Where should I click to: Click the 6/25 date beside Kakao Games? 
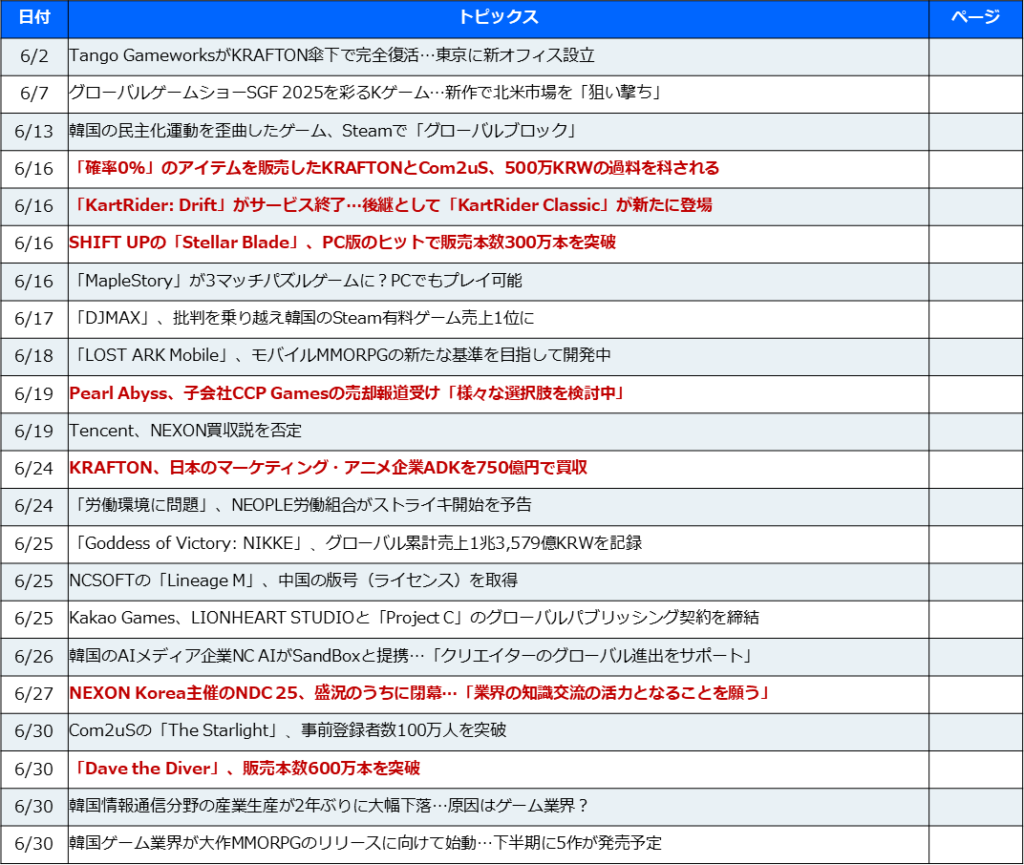pos(34,618)
